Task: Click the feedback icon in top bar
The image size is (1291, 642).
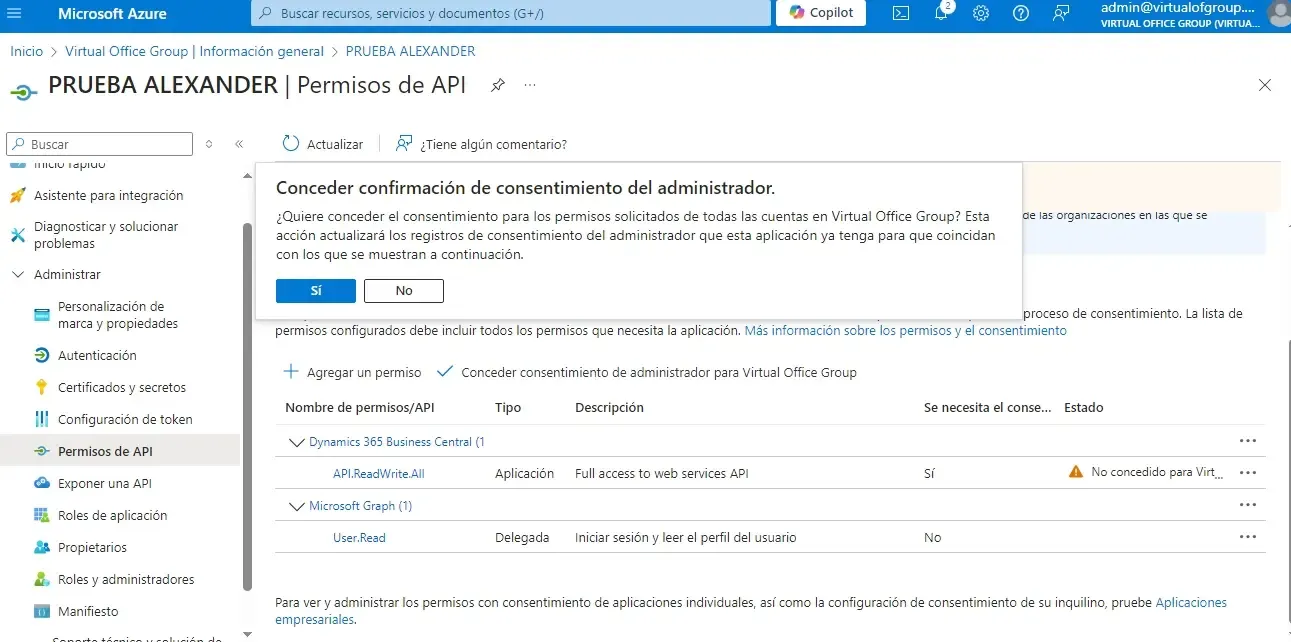Action: point(1061,13)
